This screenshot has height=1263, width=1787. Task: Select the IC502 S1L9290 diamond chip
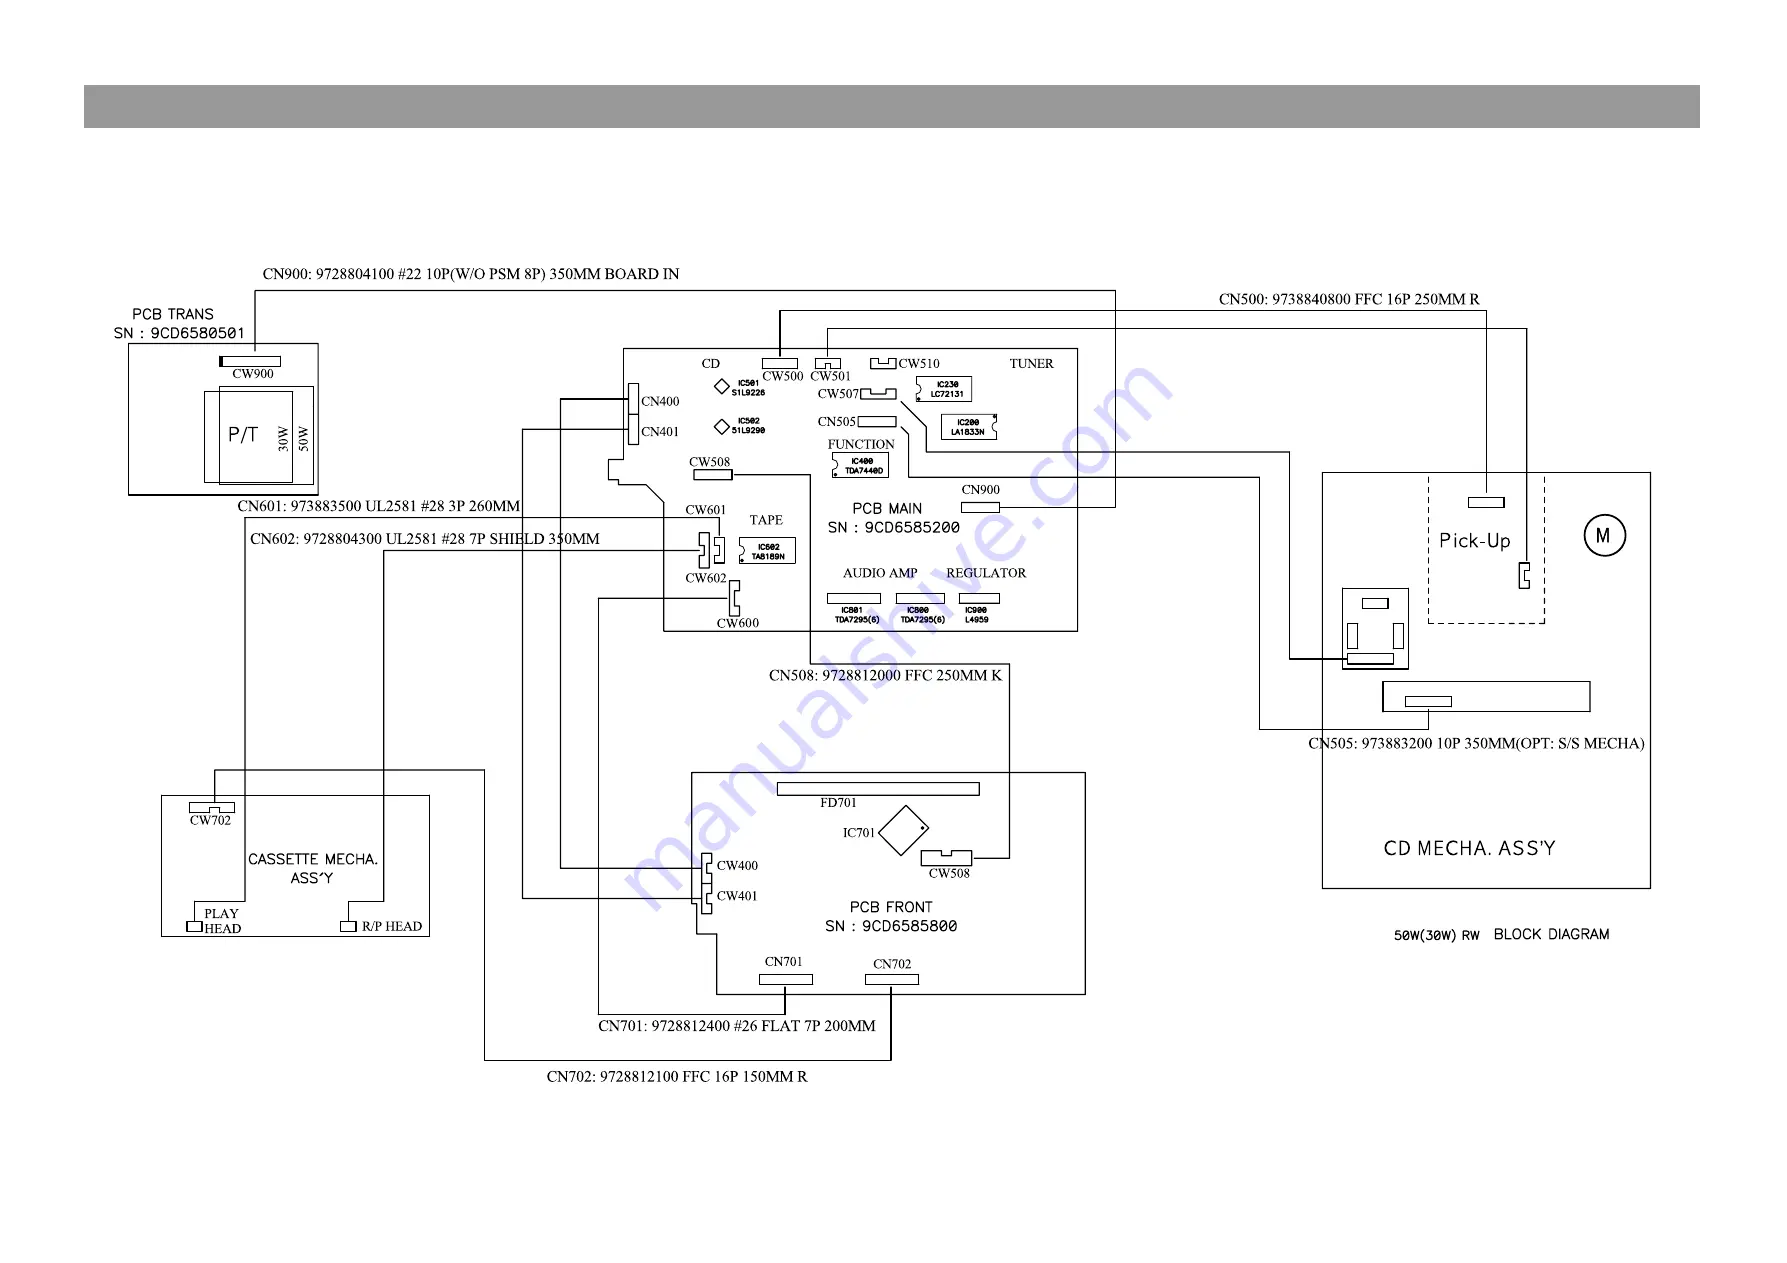pos(721,426)
